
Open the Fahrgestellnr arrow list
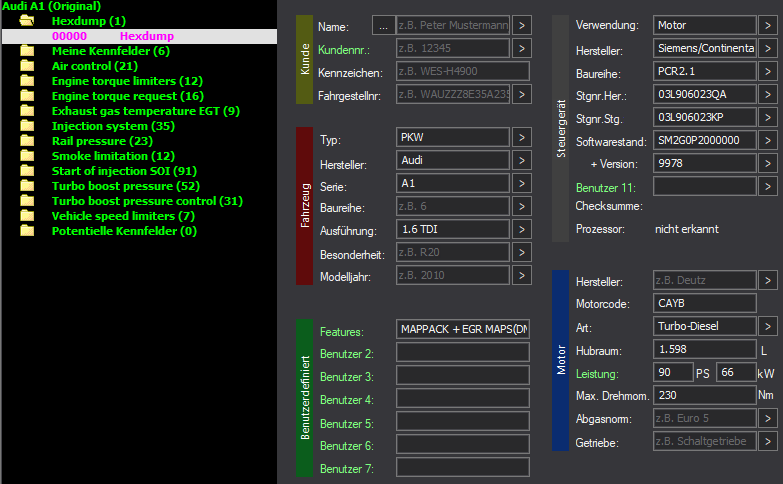pos(522,94)
